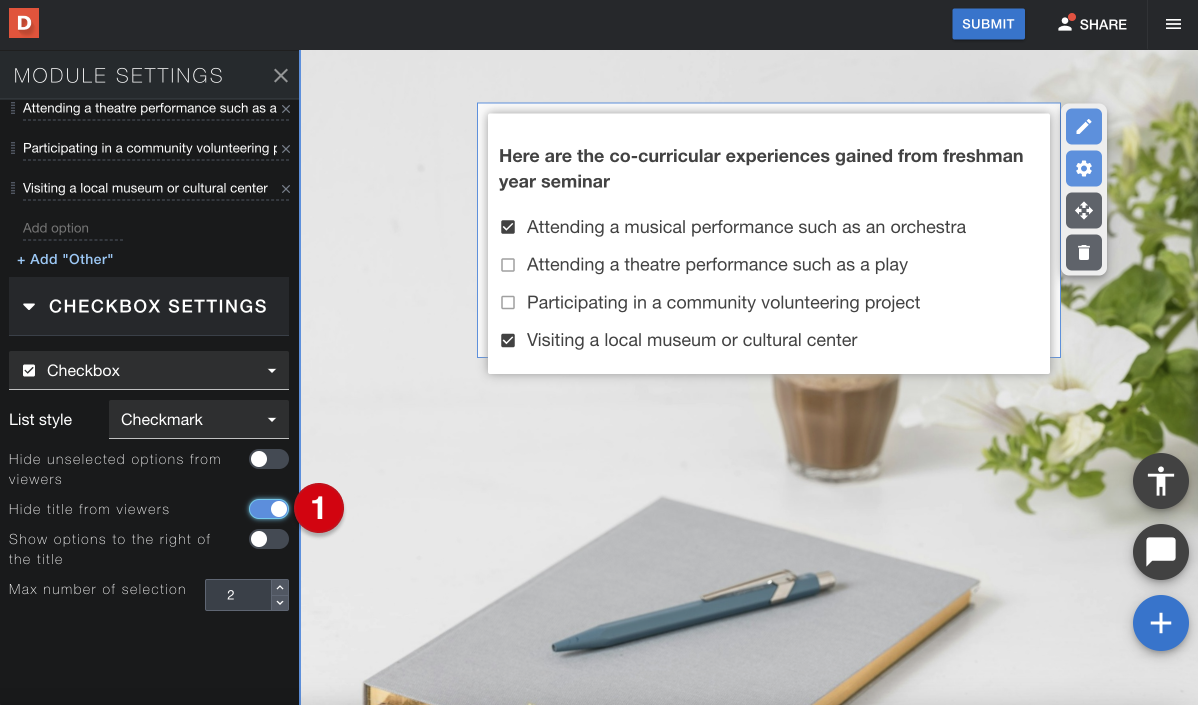Close the Module Settings panel
This screenshot has width=1198, height=705.
280,76
